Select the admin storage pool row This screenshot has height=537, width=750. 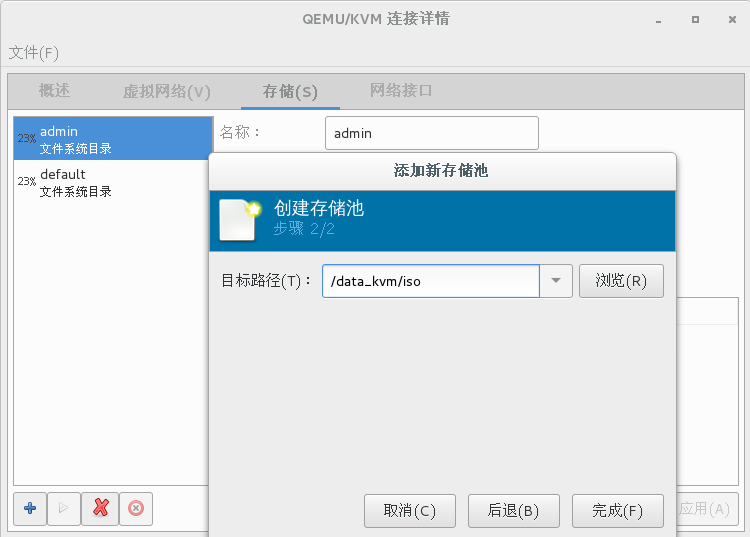(113, 139)
